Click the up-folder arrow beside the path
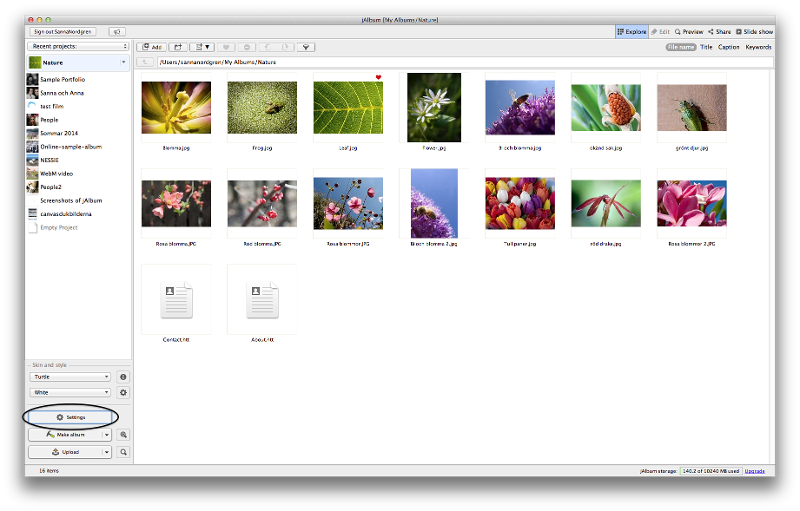800x511 pixels. click(x=145, y=62)
